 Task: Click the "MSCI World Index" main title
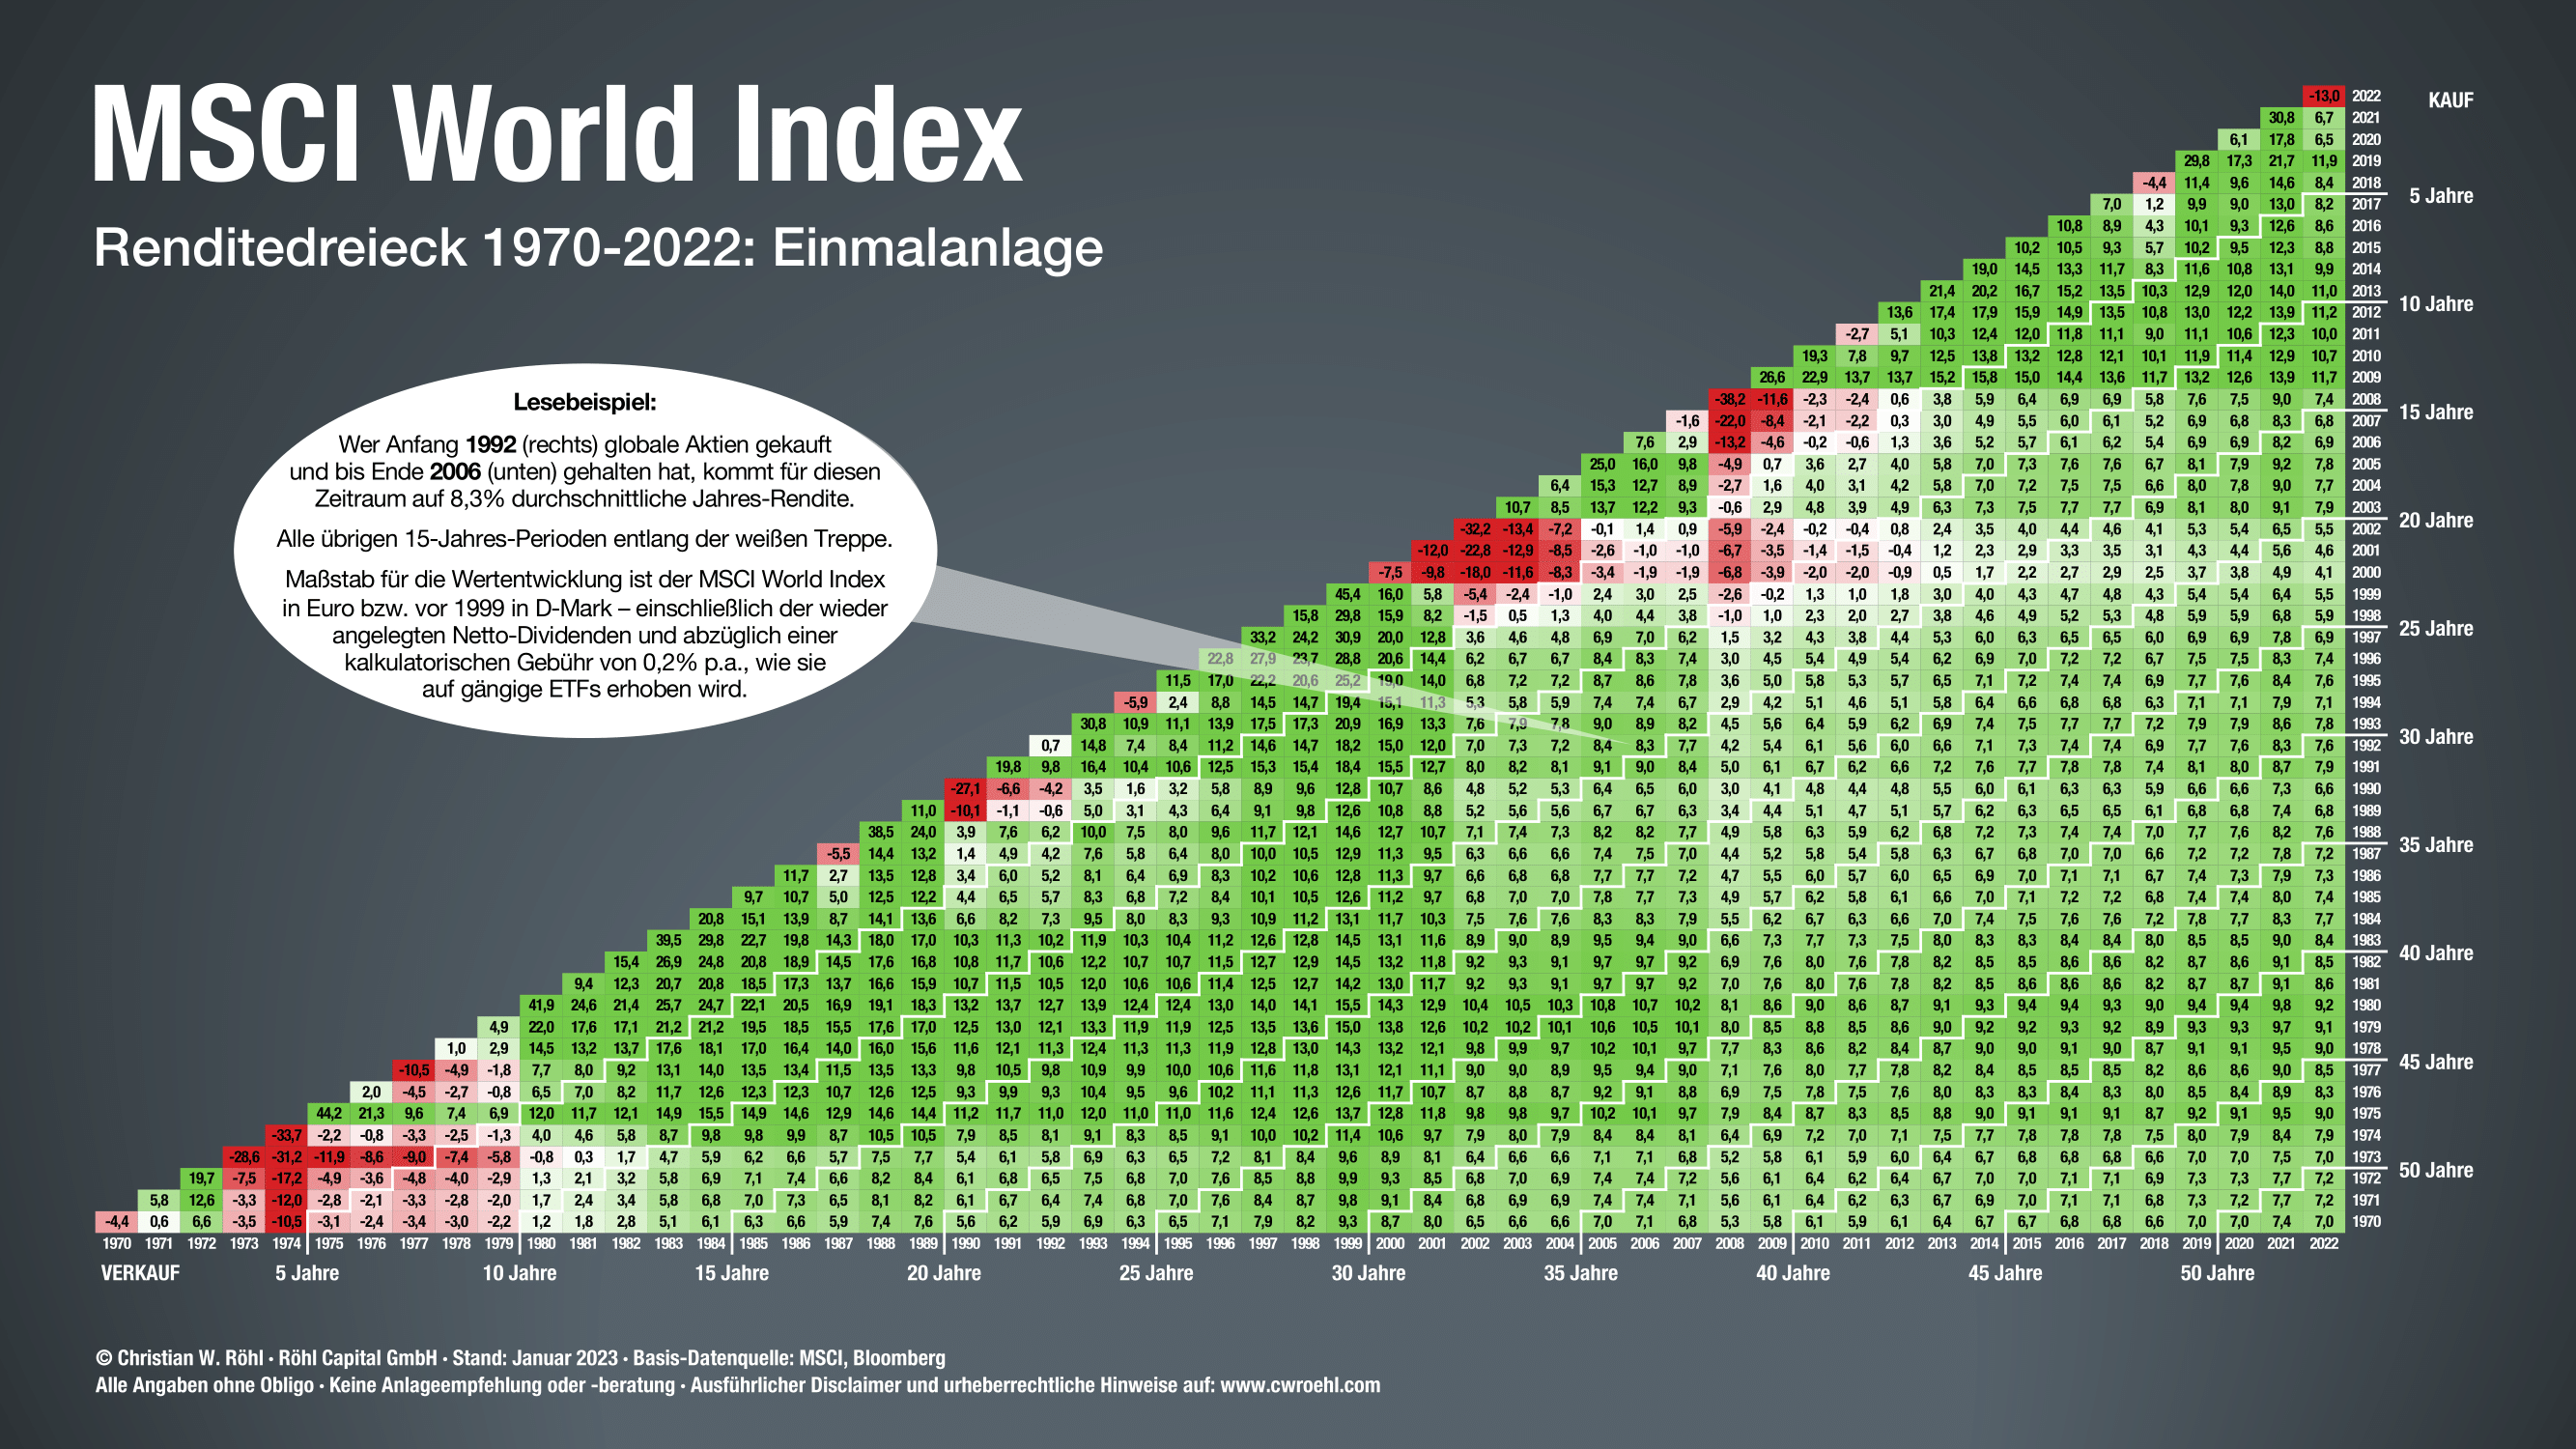tap(557, 134)
